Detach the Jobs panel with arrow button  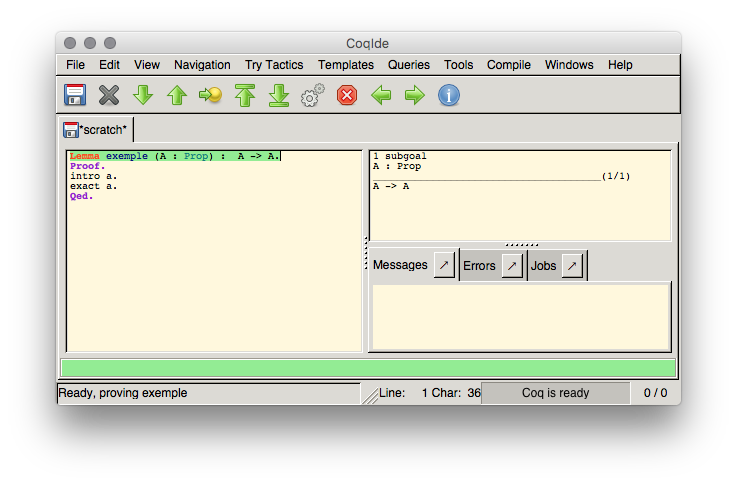pyautogui.click(x=572, y=266)
